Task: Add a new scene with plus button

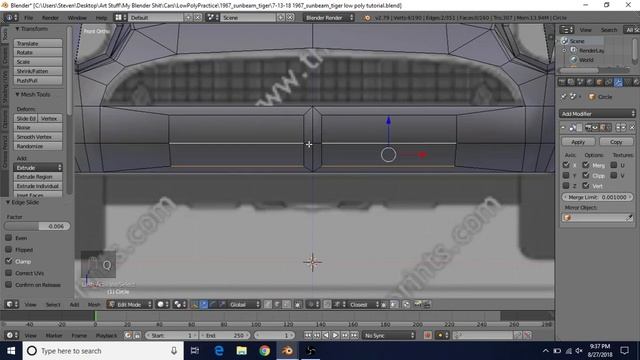Action: tap(281, 18)
